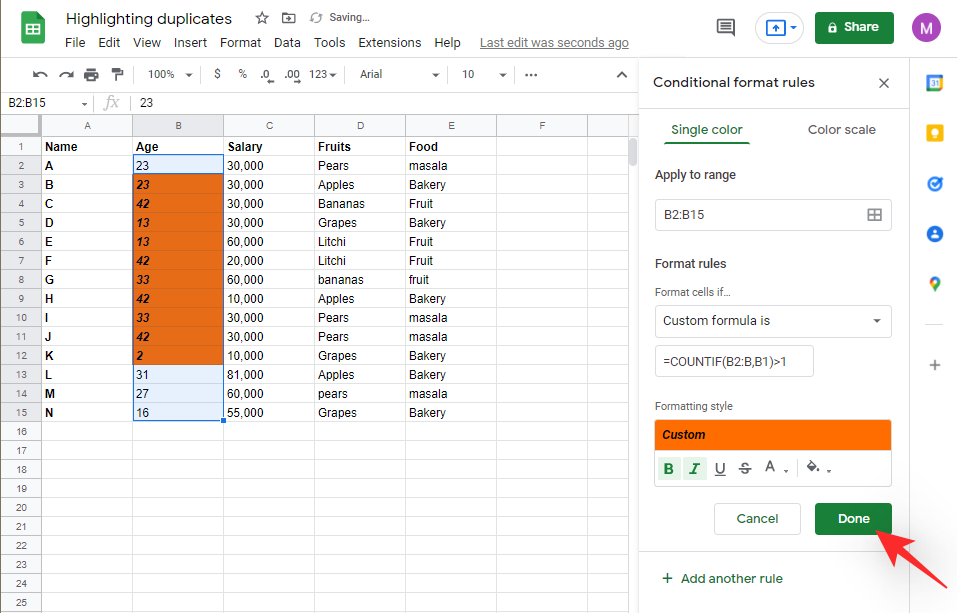The height and width of the screenshot is (613, 957).
Task: Open the 'Custom formula is' dropdown
Action: (x=772, y=321)
